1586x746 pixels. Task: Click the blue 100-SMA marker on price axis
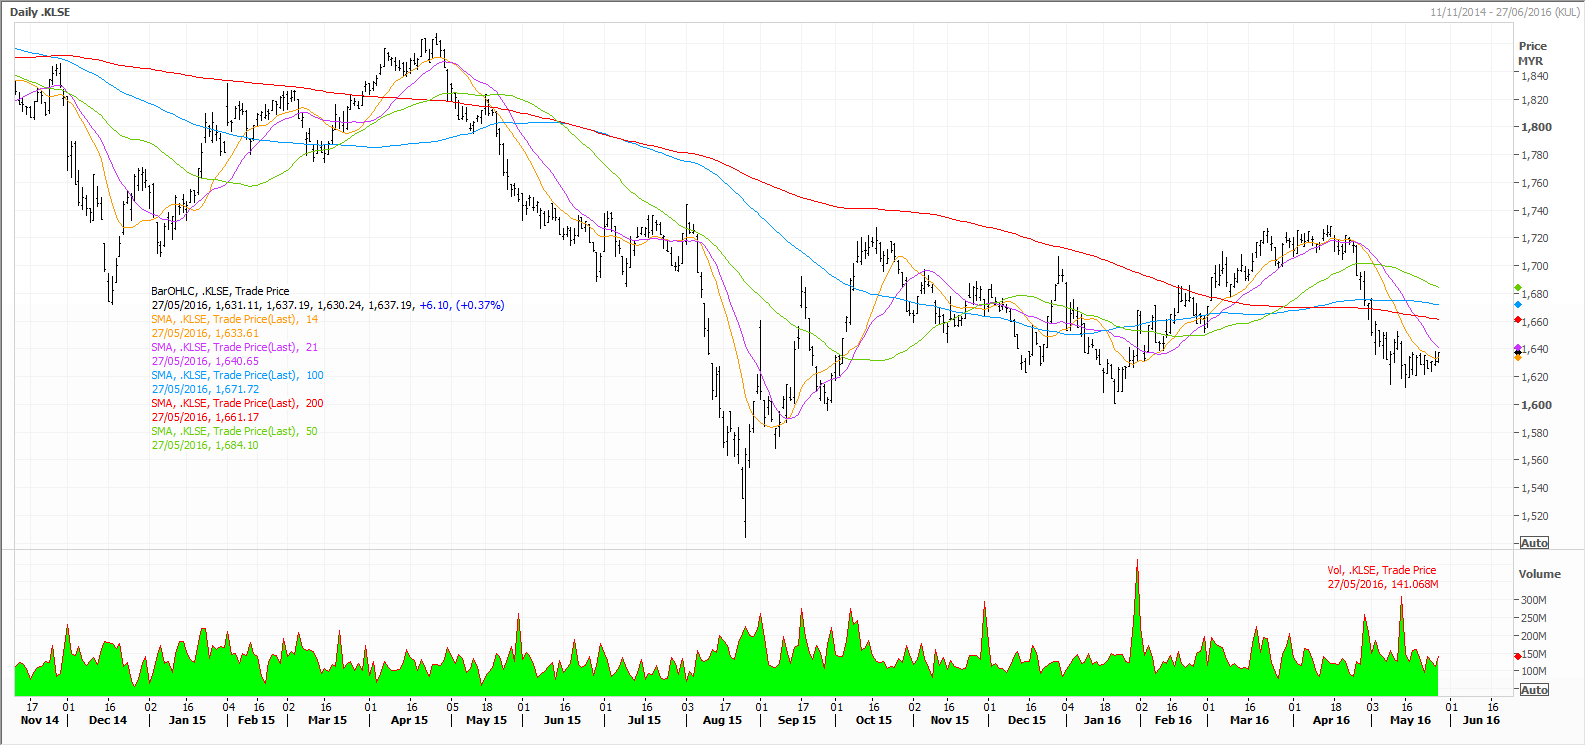tap(1518, 304)
